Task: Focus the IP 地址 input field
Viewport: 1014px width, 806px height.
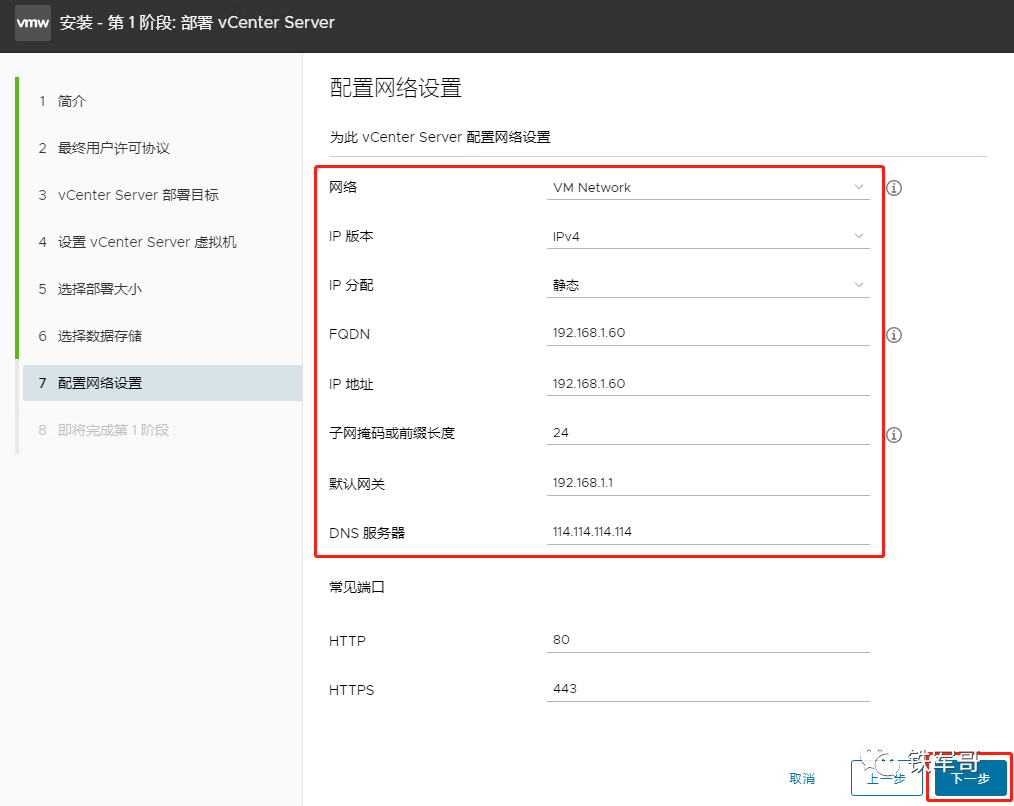Action: [x=708, y=384]
